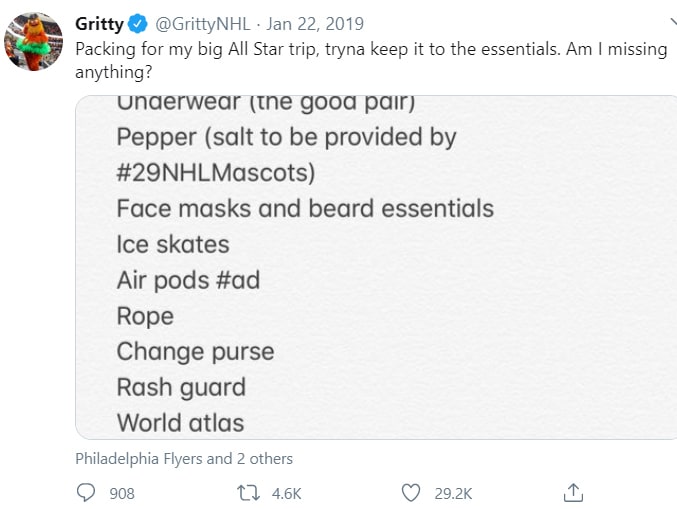Click the reply speech bubble icon
This screenshot has height=509, width=677.
coord(85,493)
